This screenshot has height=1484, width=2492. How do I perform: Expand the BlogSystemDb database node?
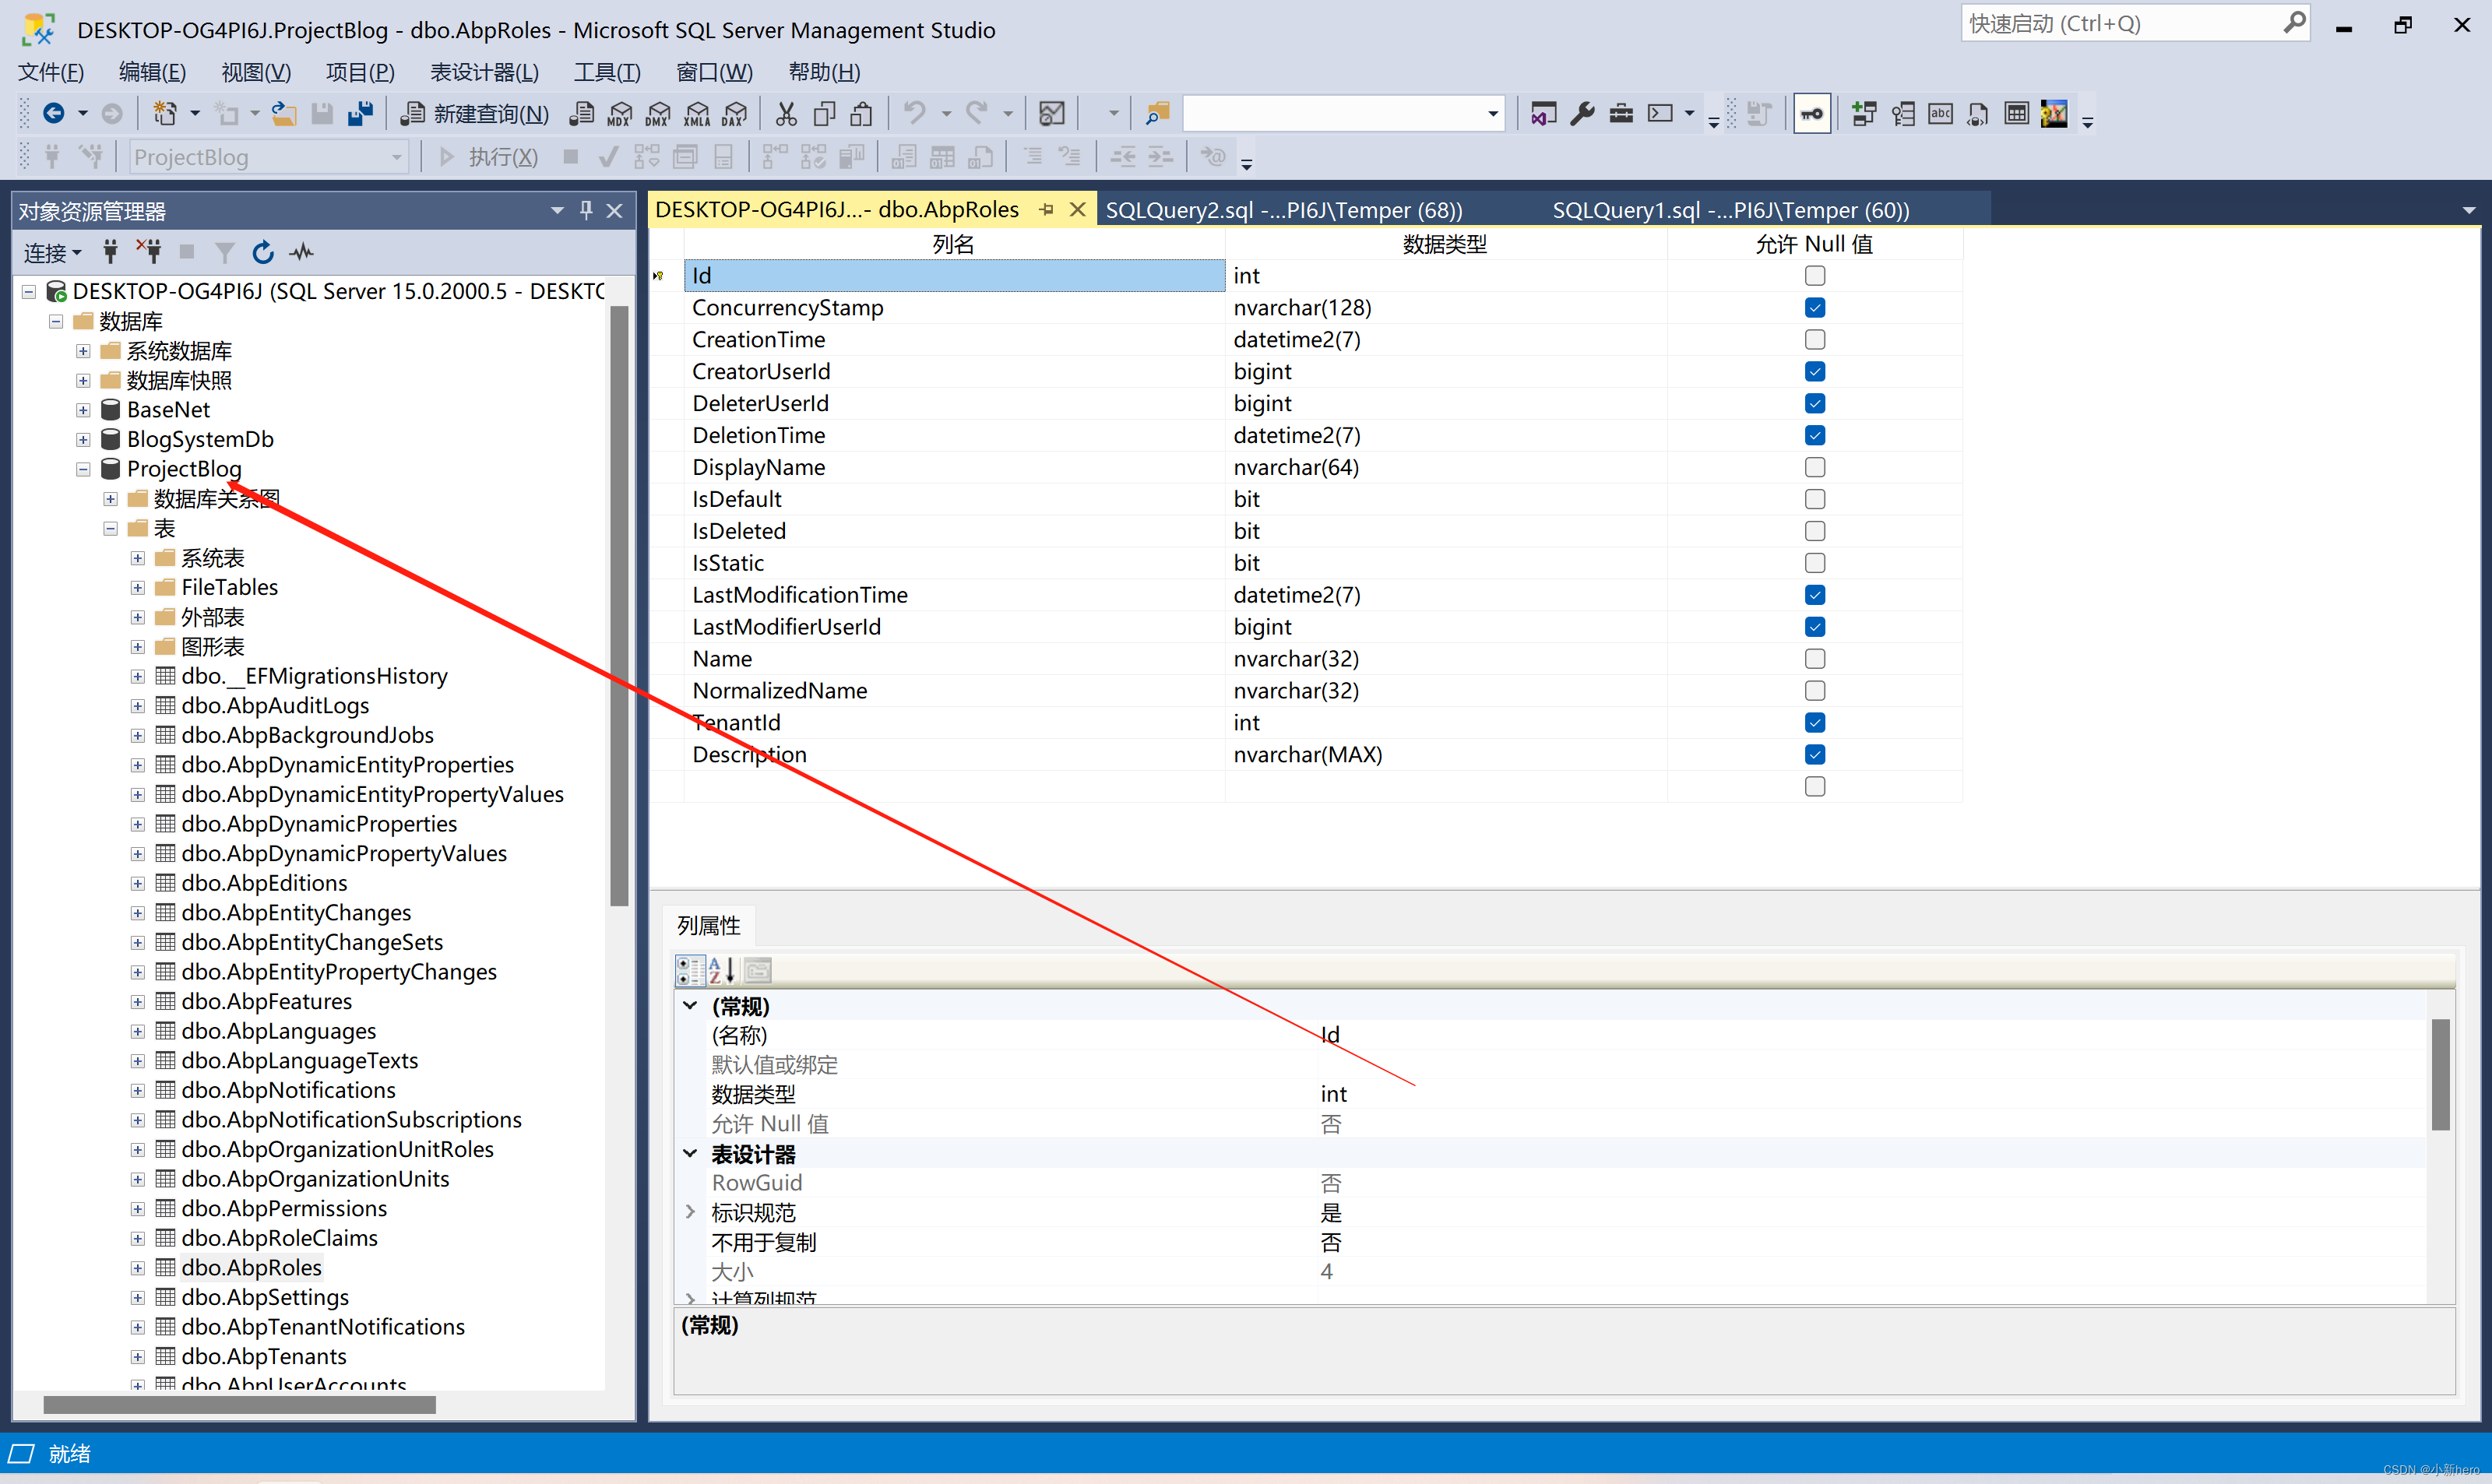click(x=83, y=440)
